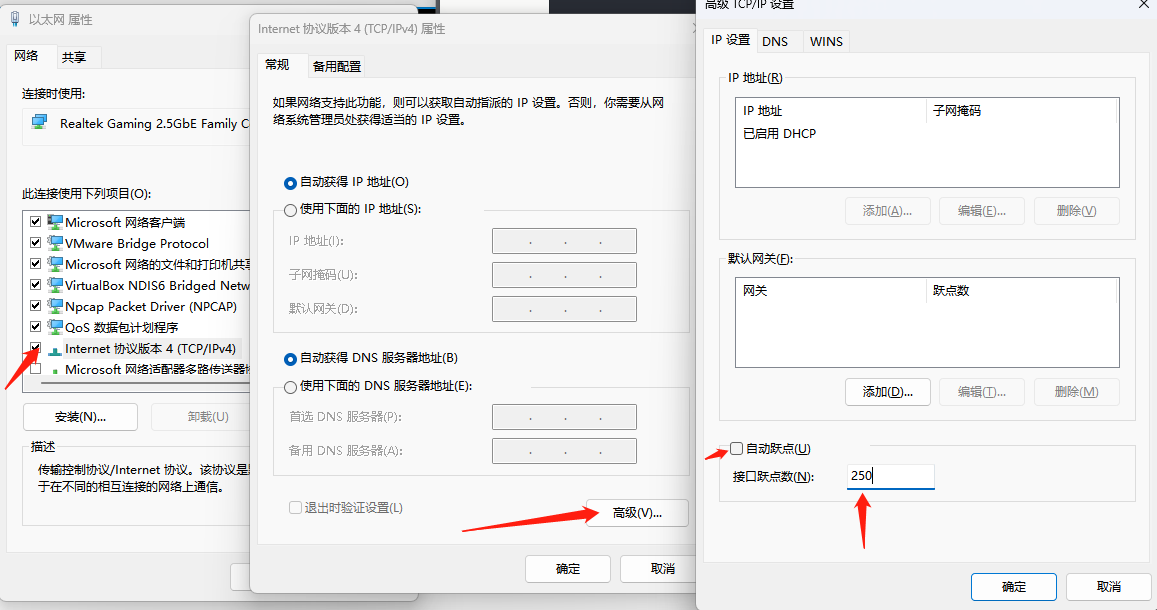
Task: Click the Microsoft 网络客户端 item icon
Action: coord(55,222)
